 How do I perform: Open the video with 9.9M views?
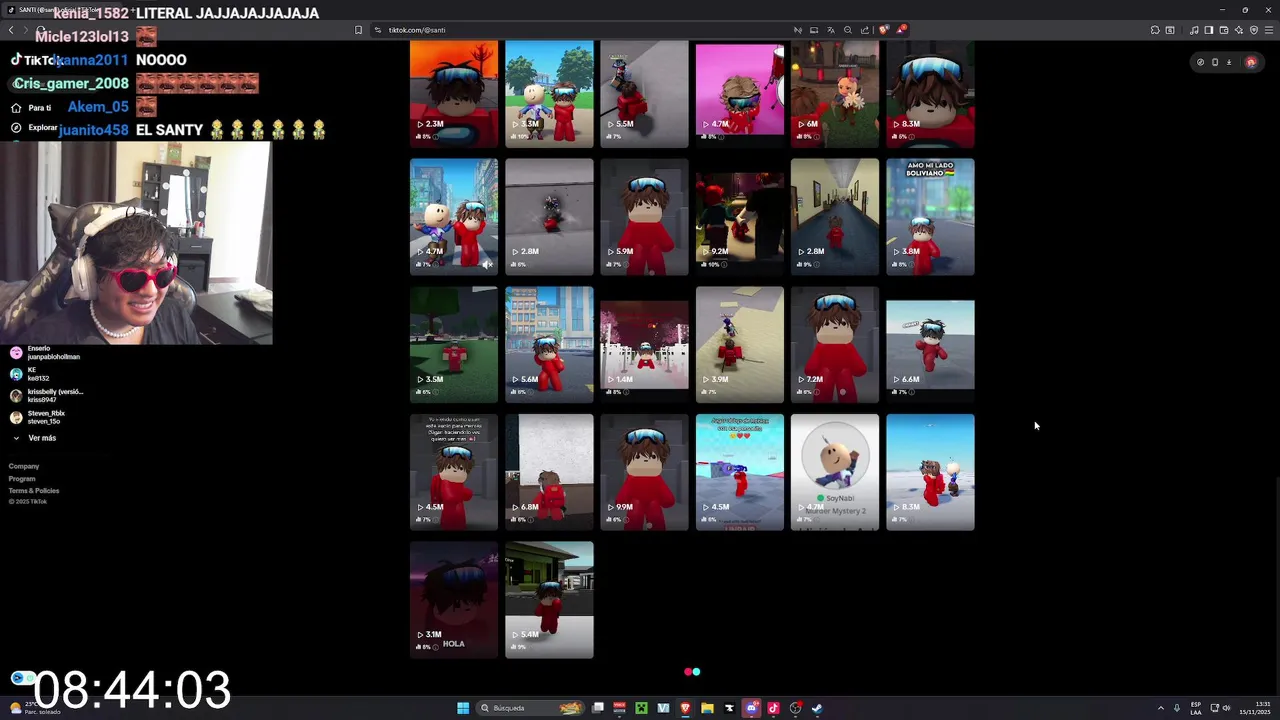click(644, 472)
